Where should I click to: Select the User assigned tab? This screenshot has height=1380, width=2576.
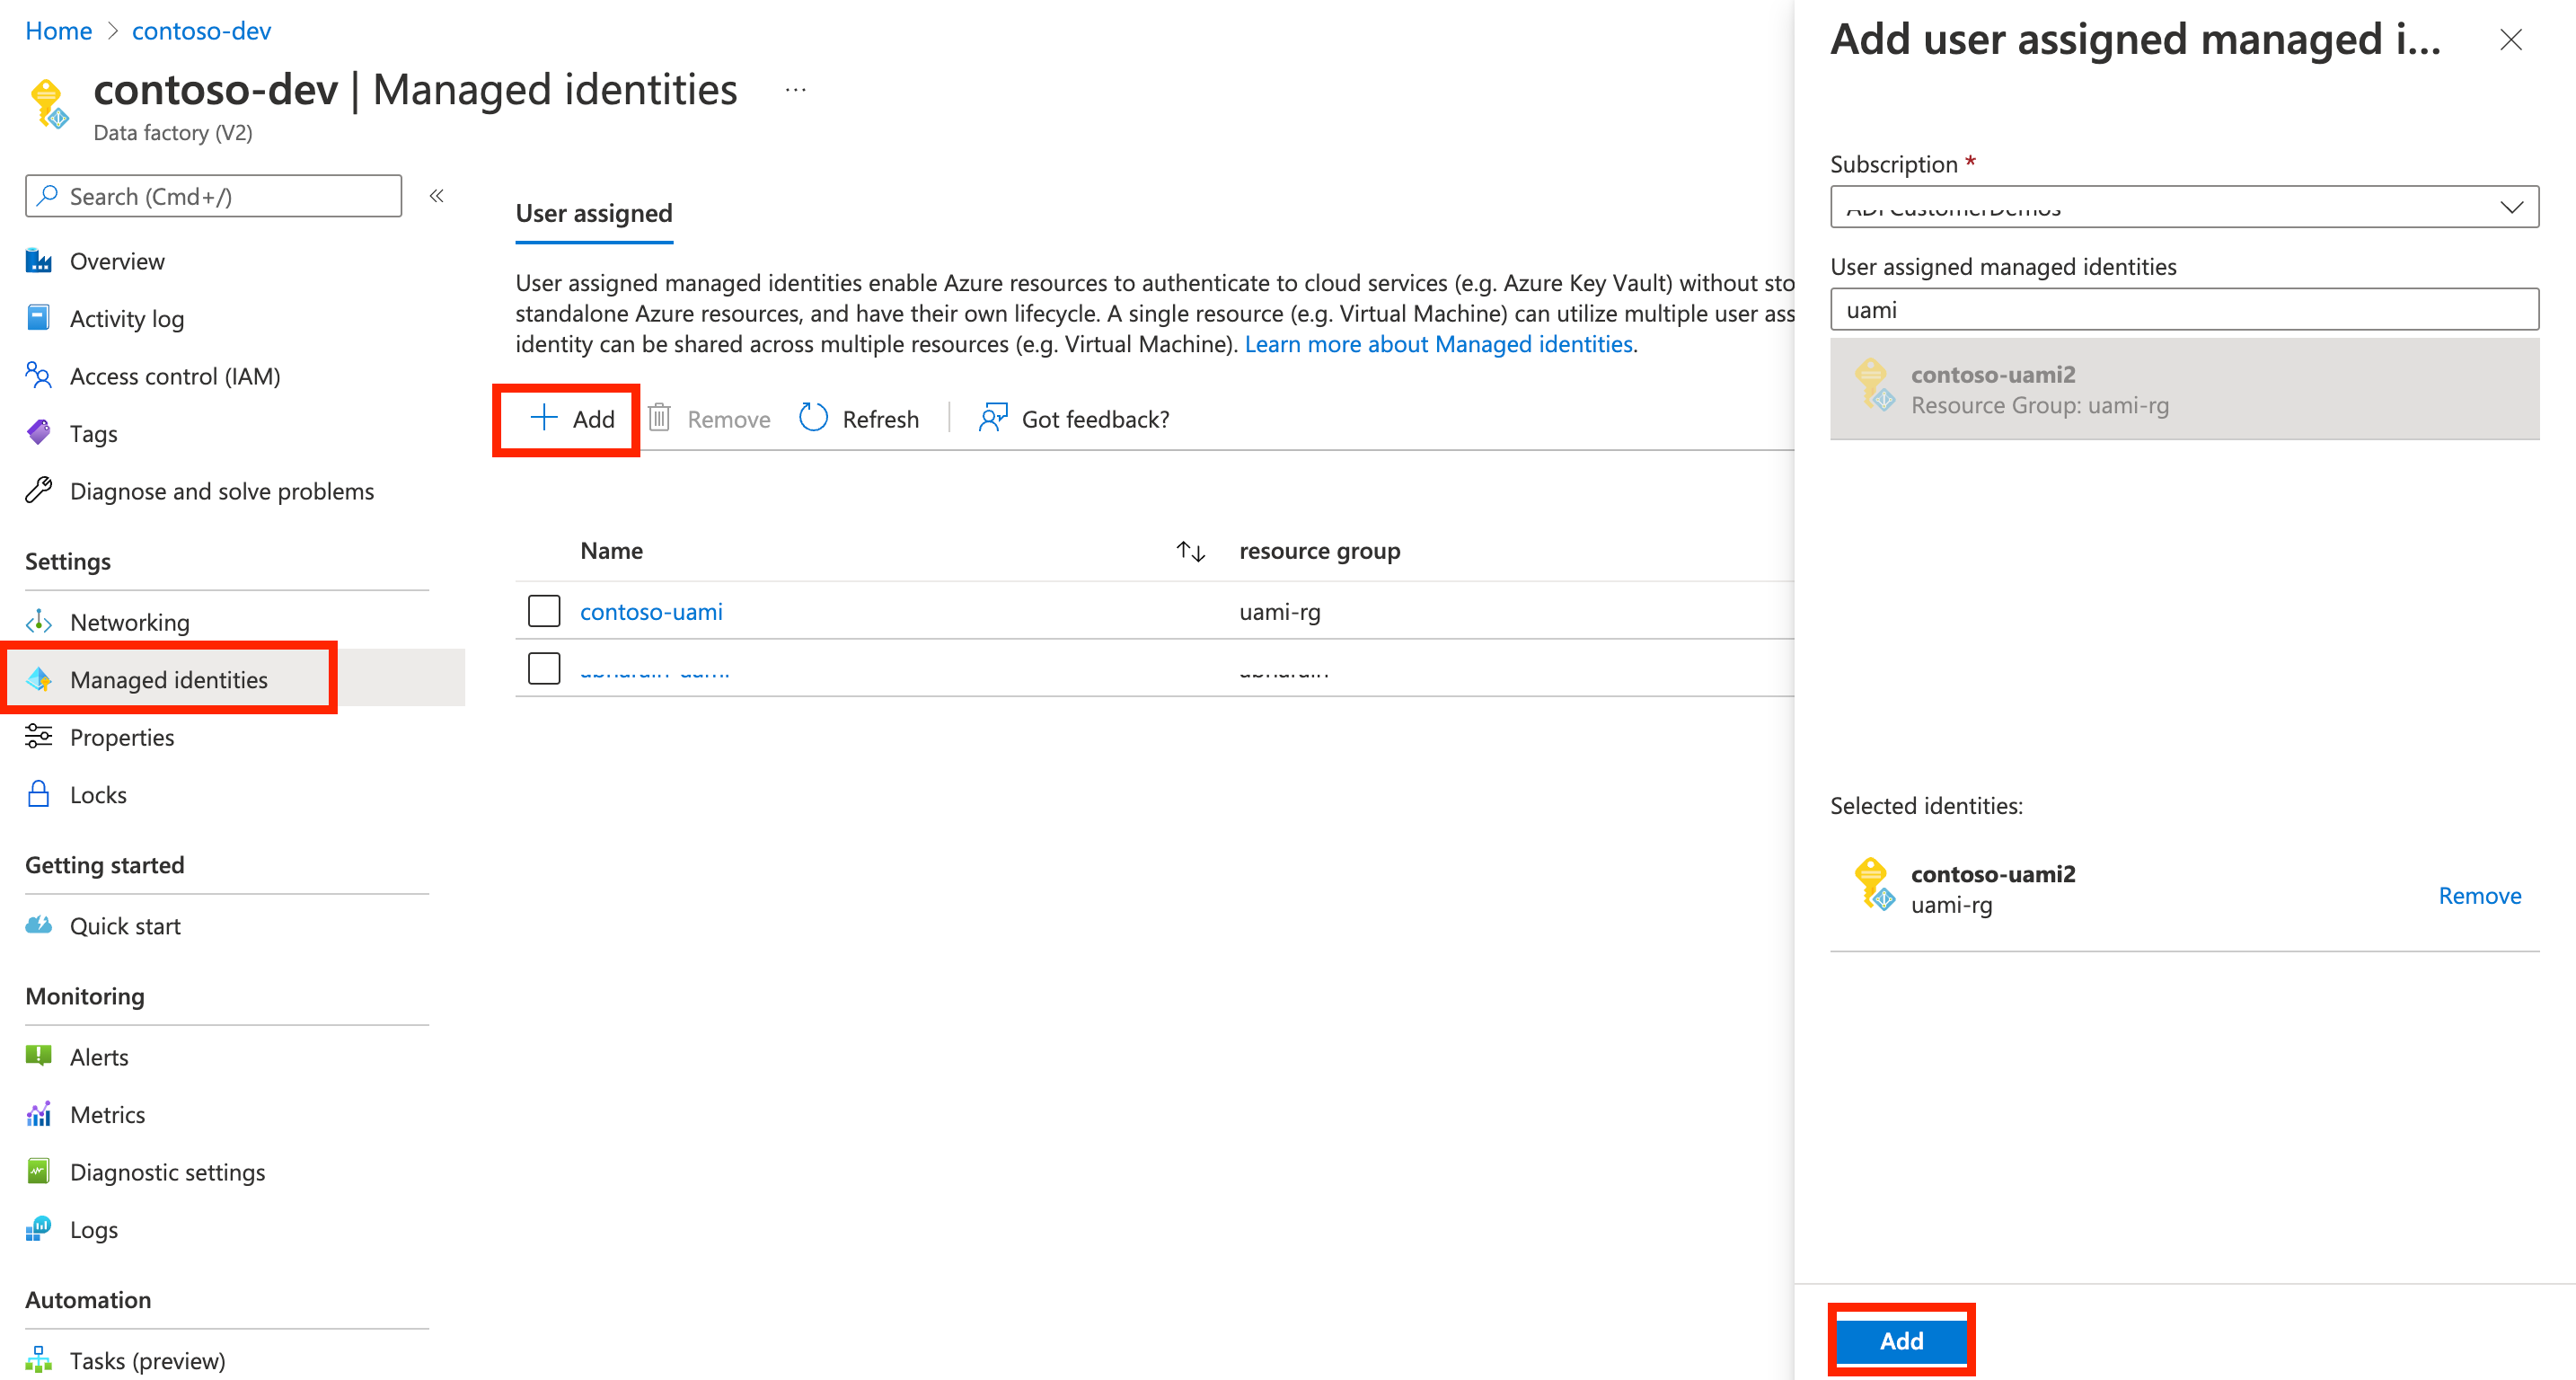[x=594, y=213]
